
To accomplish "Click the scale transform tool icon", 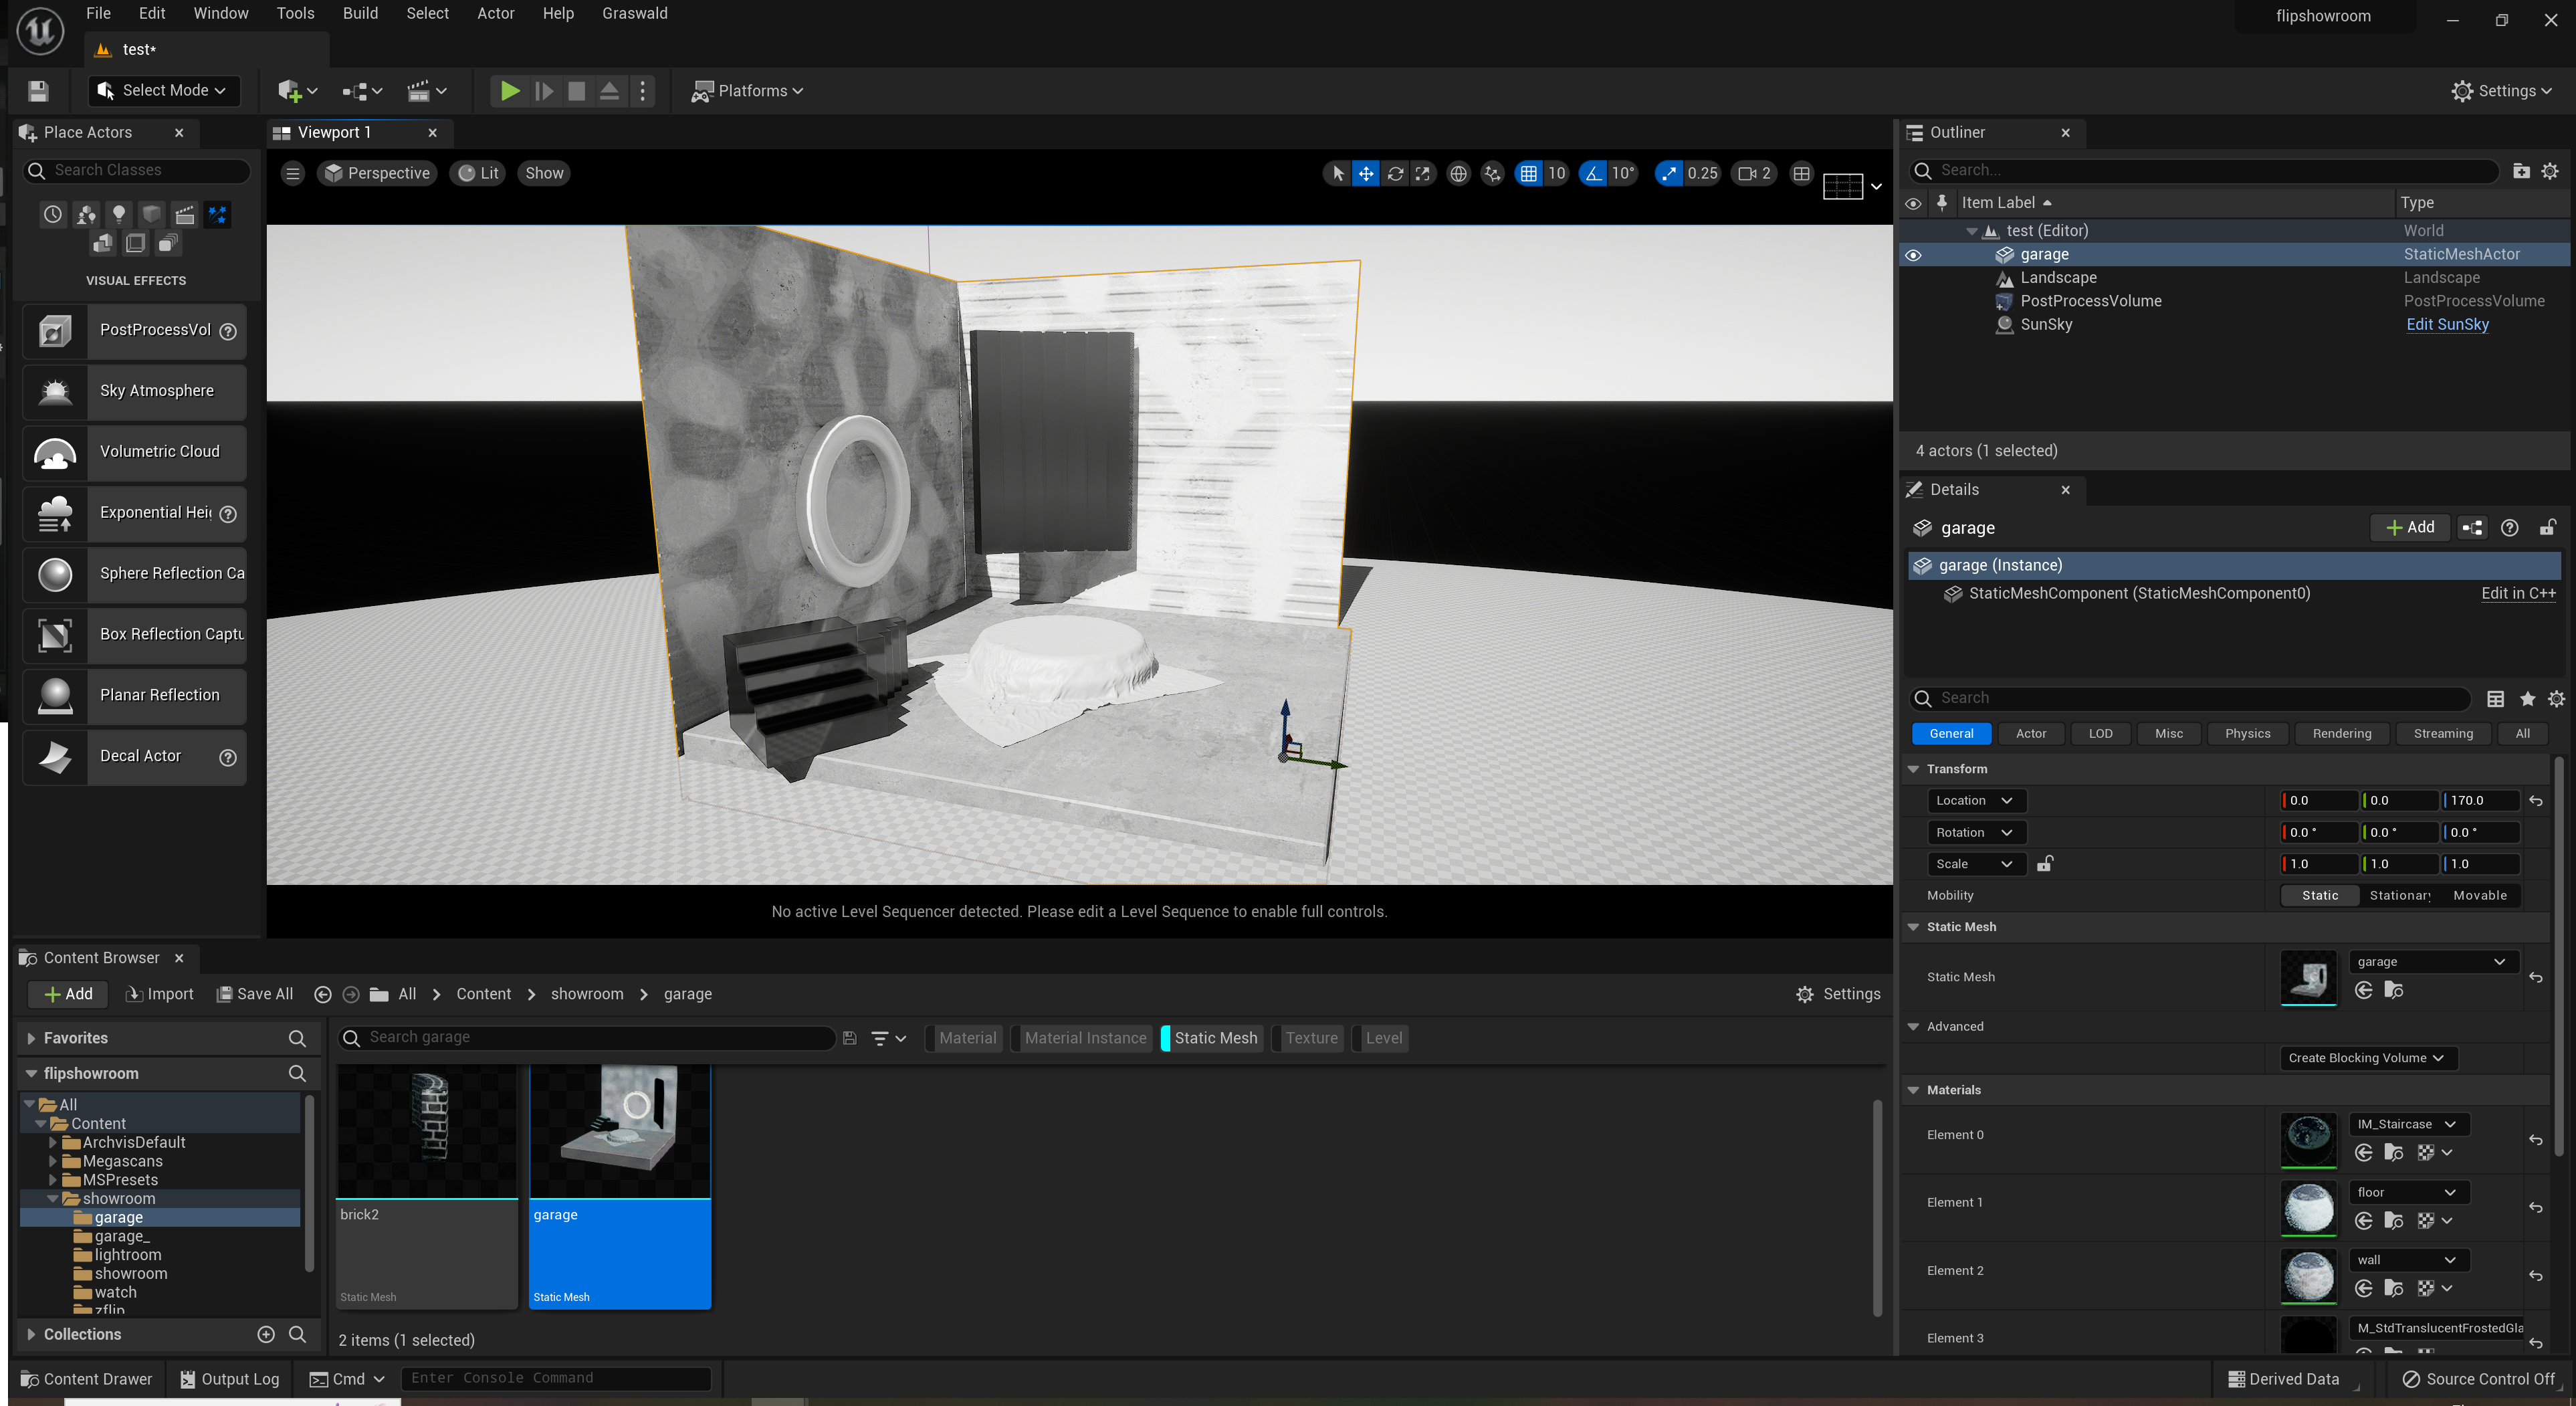I will [1423, 174].
